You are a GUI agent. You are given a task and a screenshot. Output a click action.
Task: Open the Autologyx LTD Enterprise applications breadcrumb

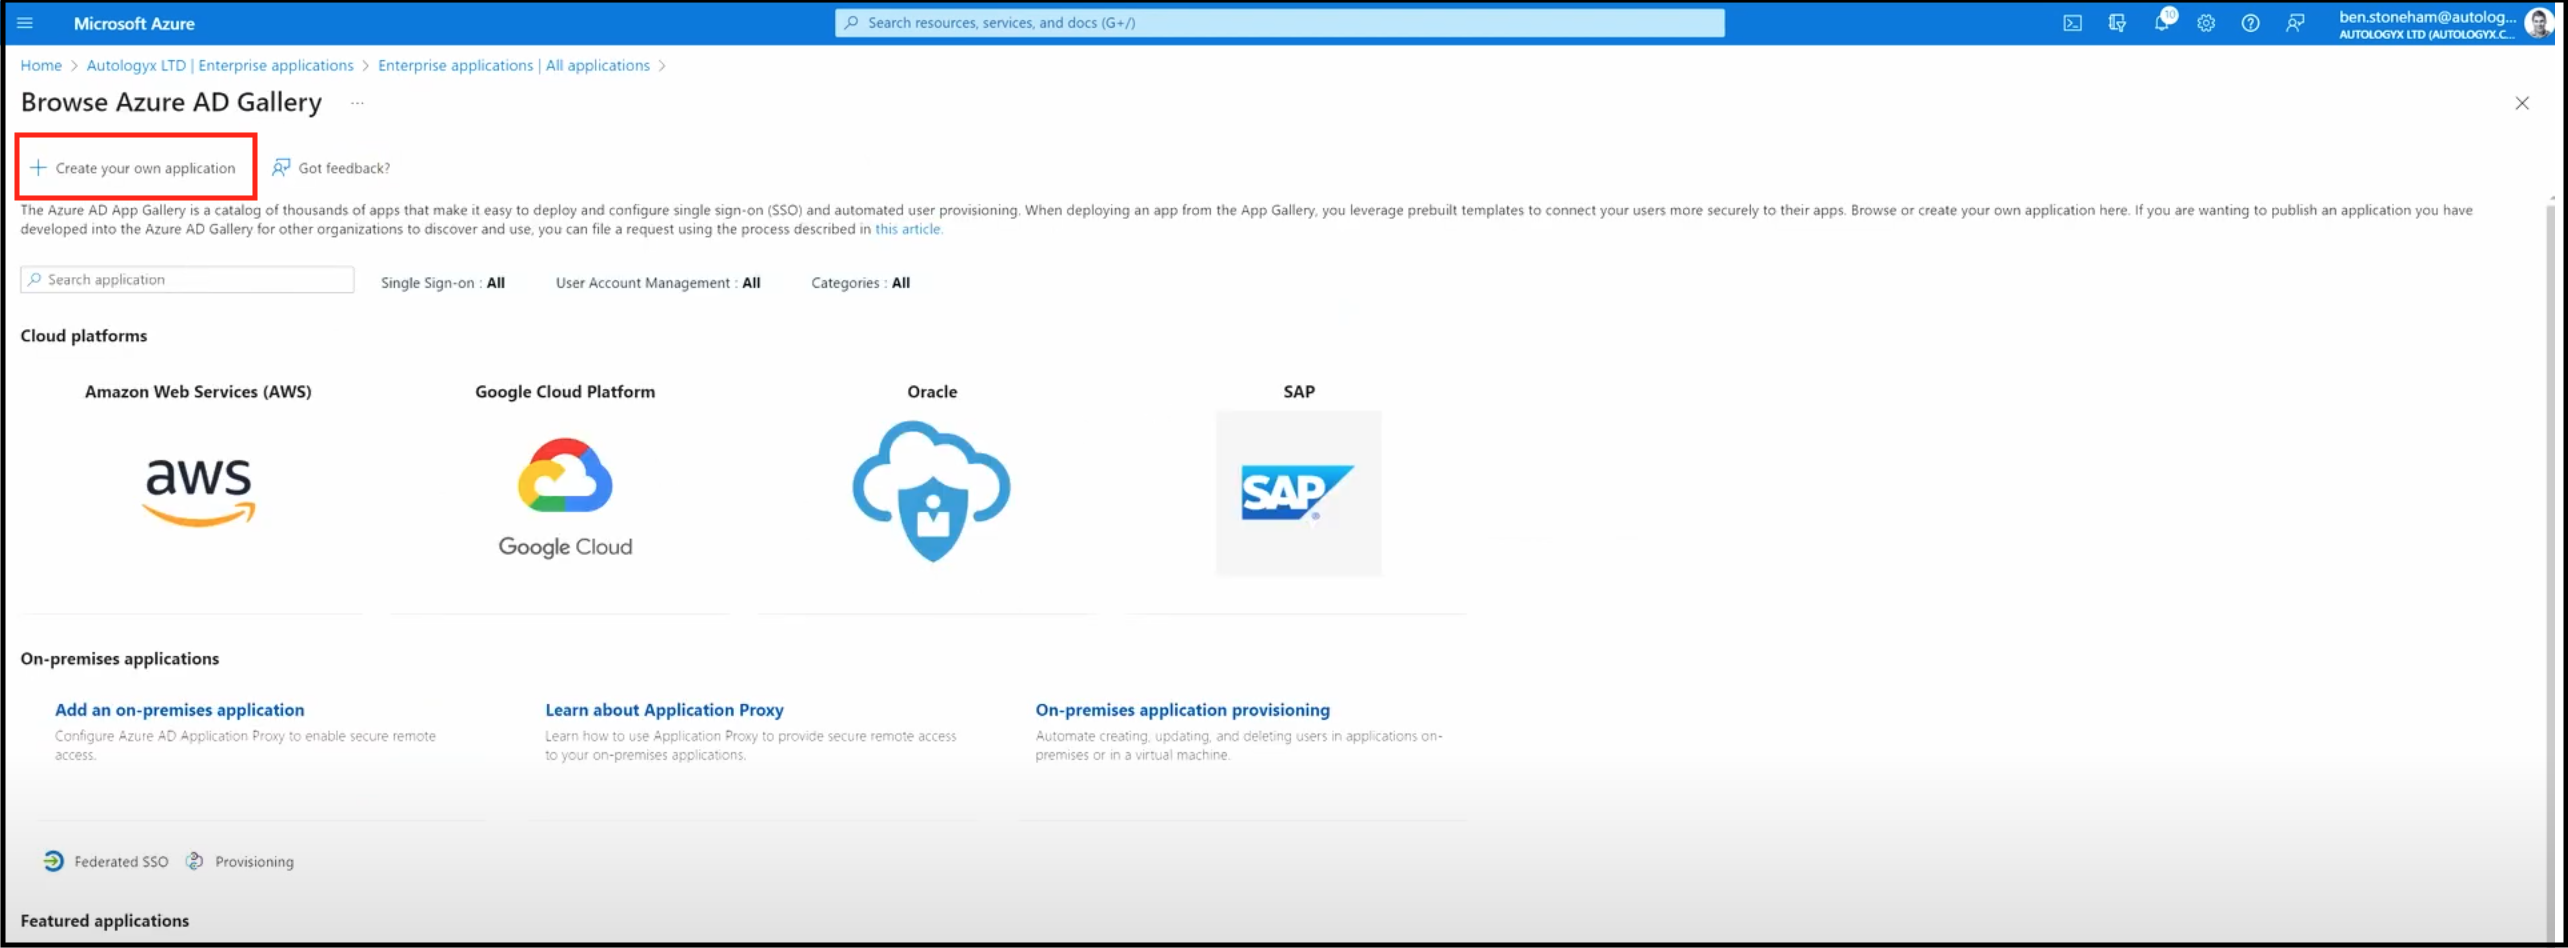[x=220, y=65]
